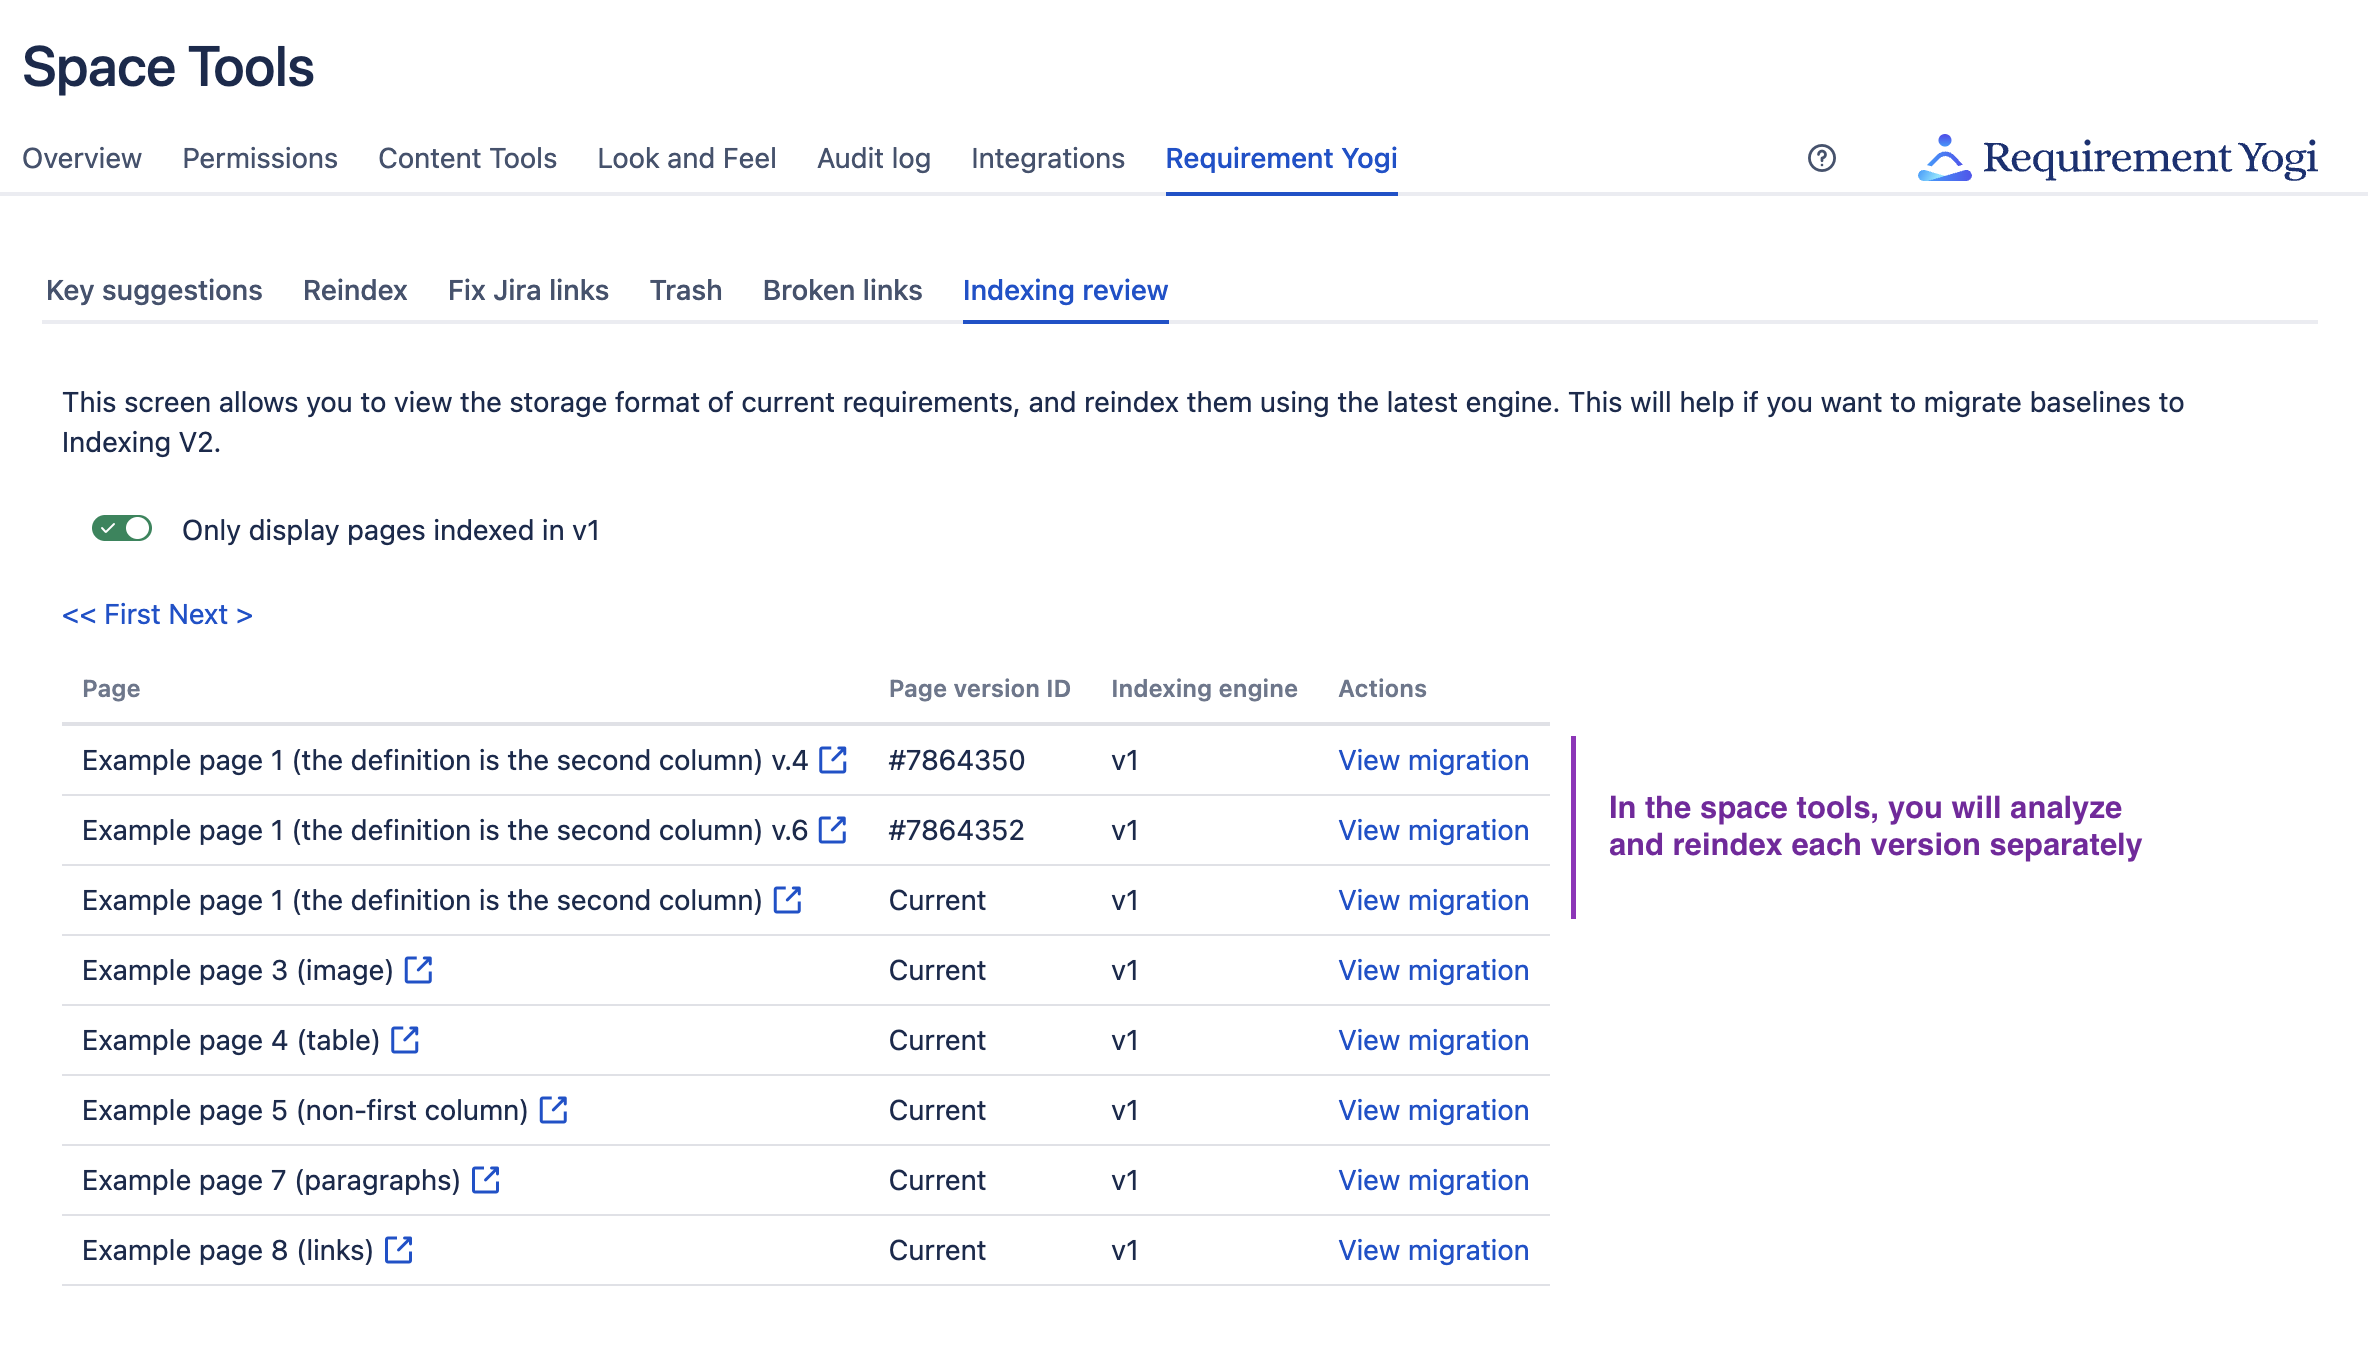Click the Page column header
The image size is (2368, 1354).
pyautogui.click(x=111, y=688)
